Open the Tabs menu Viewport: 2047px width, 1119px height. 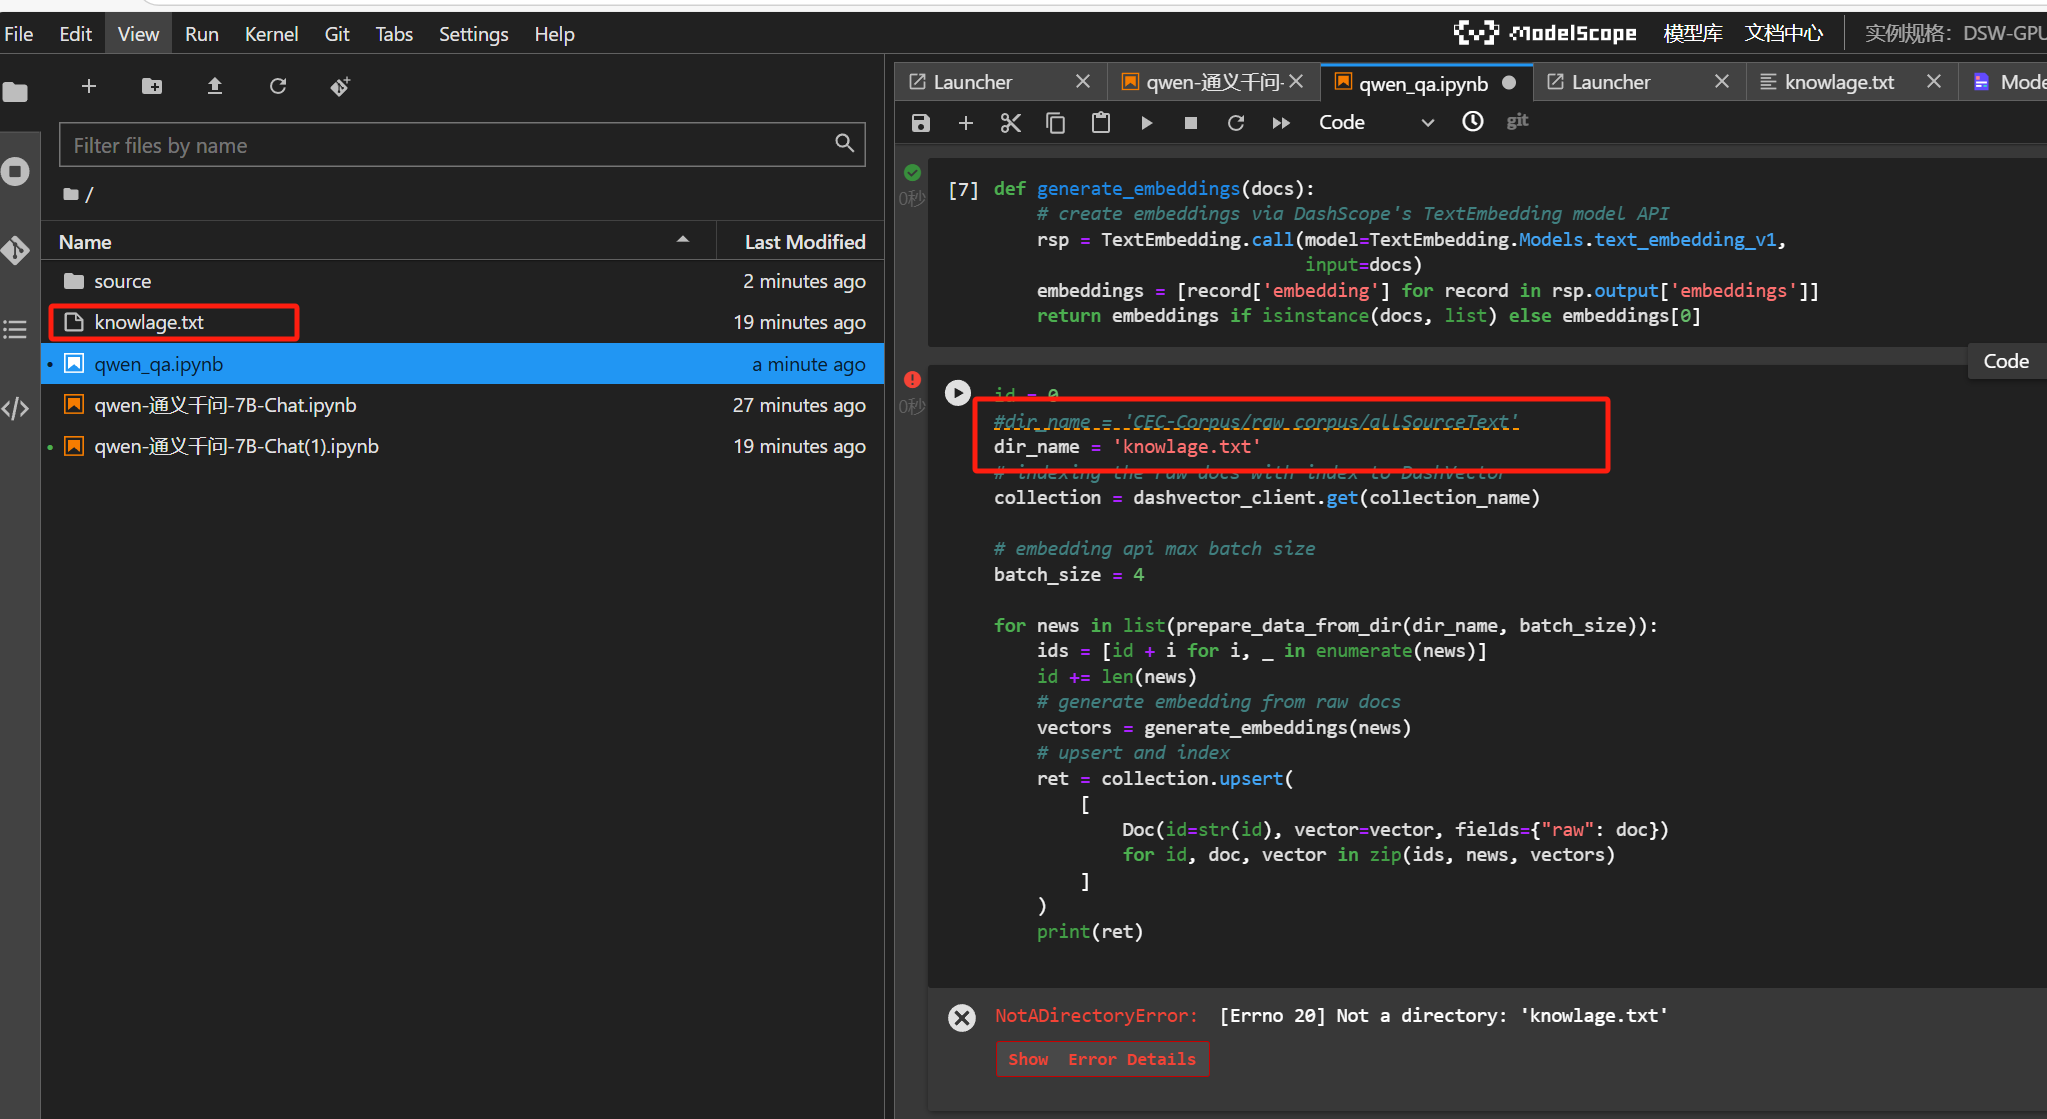[x=394, y=34]
